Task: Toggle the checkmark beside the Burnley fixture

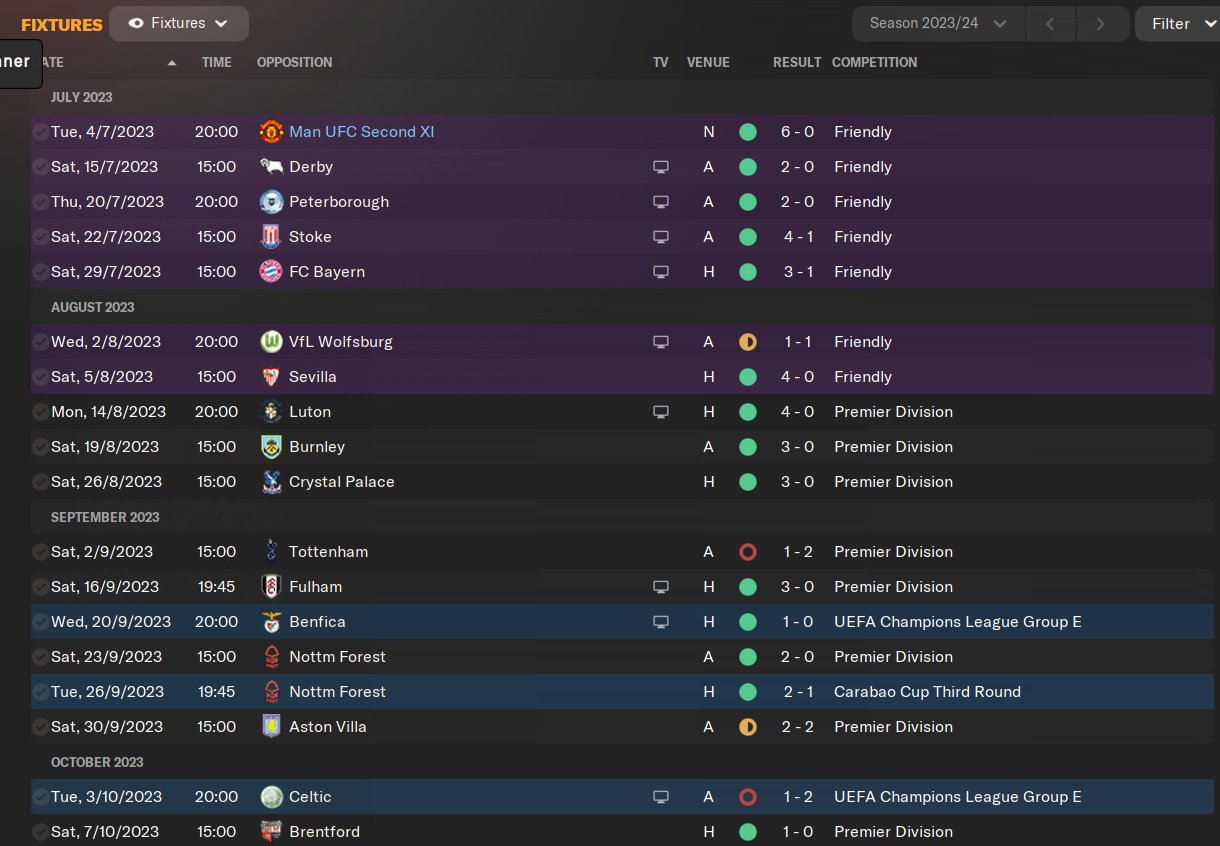Action: pos(40,447)
